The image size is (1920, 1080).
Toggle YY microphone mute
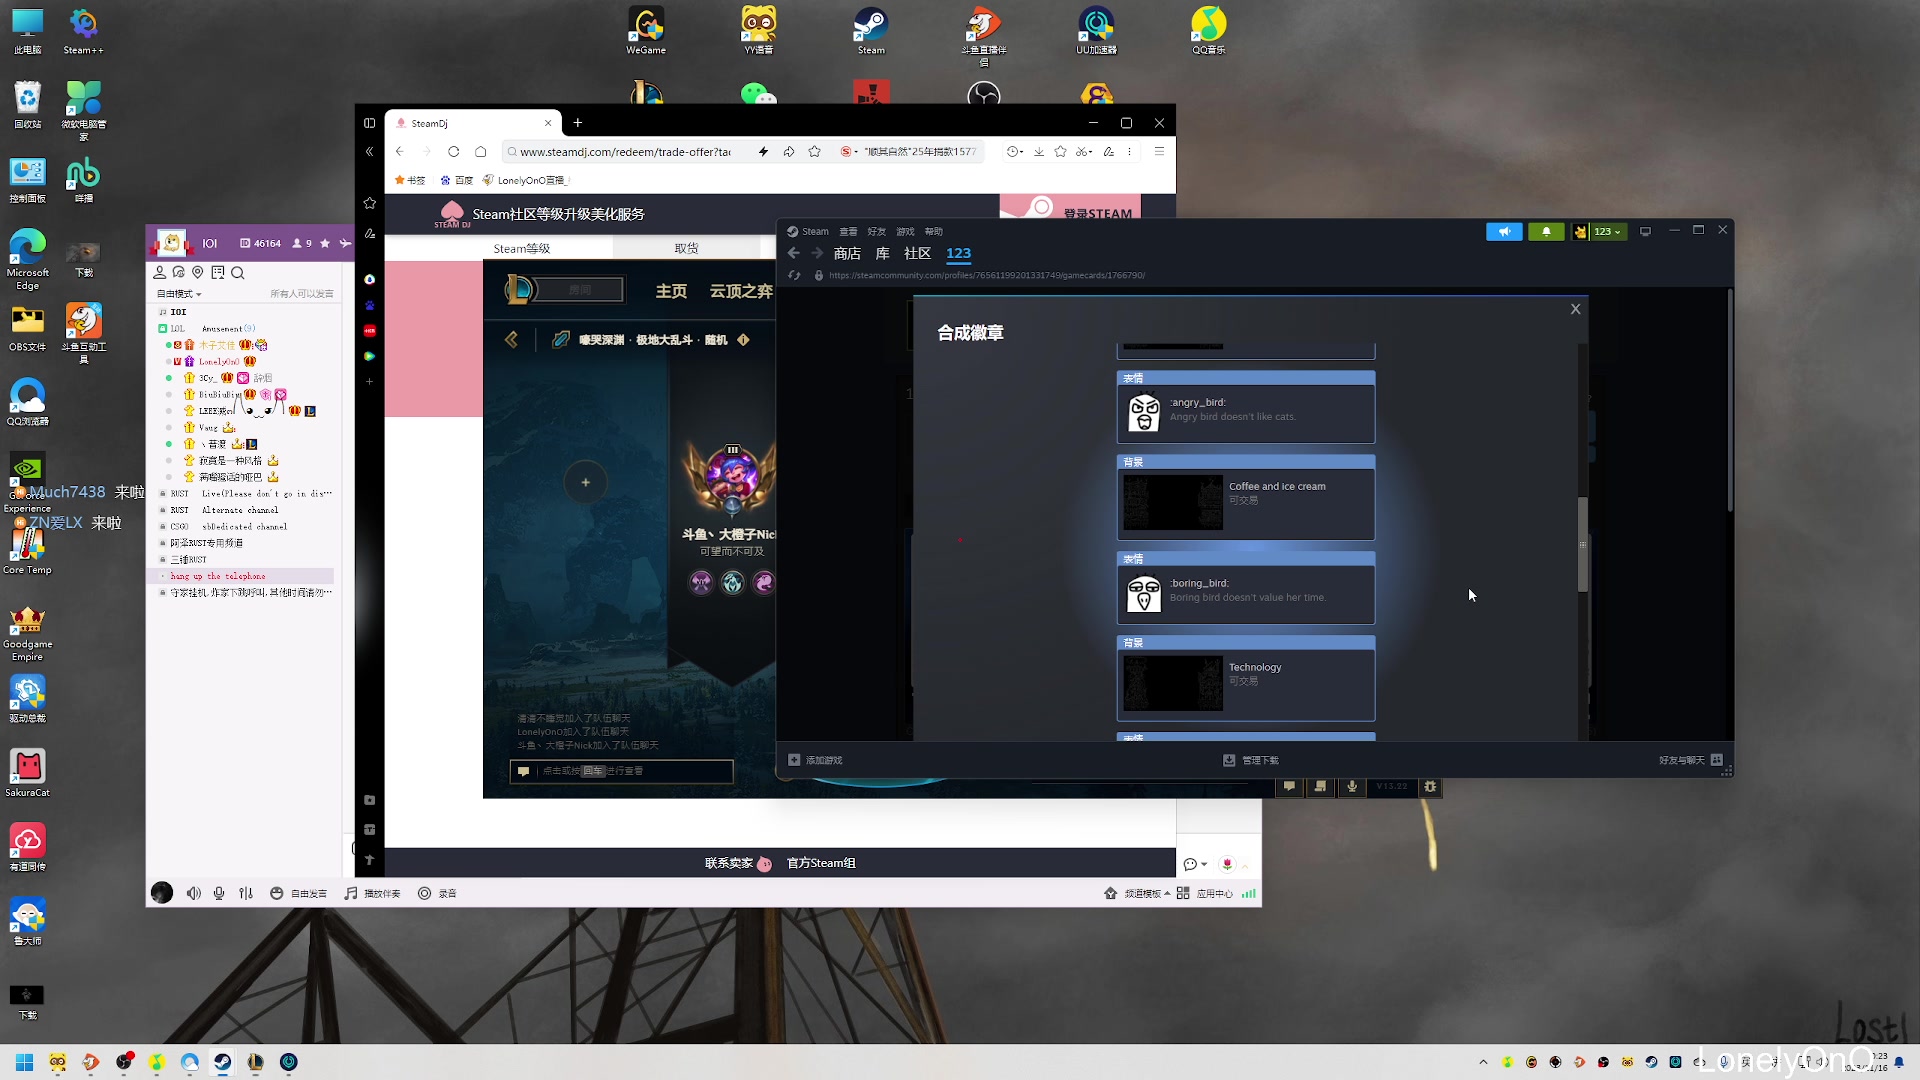coord(219,893)
